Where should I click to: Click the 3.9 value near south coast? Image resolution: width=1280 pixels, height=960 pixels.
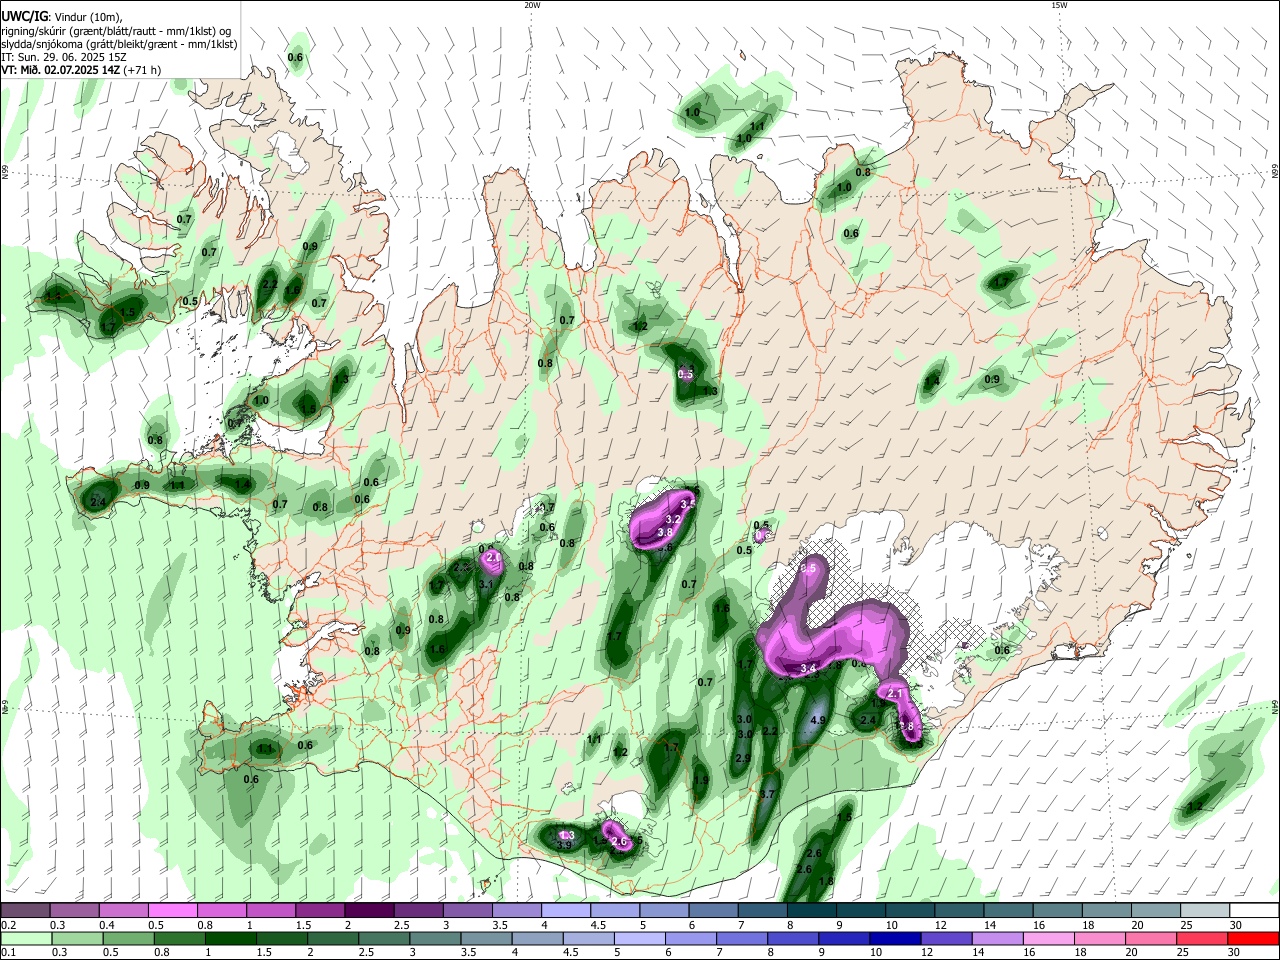click(x=563, y=845)
